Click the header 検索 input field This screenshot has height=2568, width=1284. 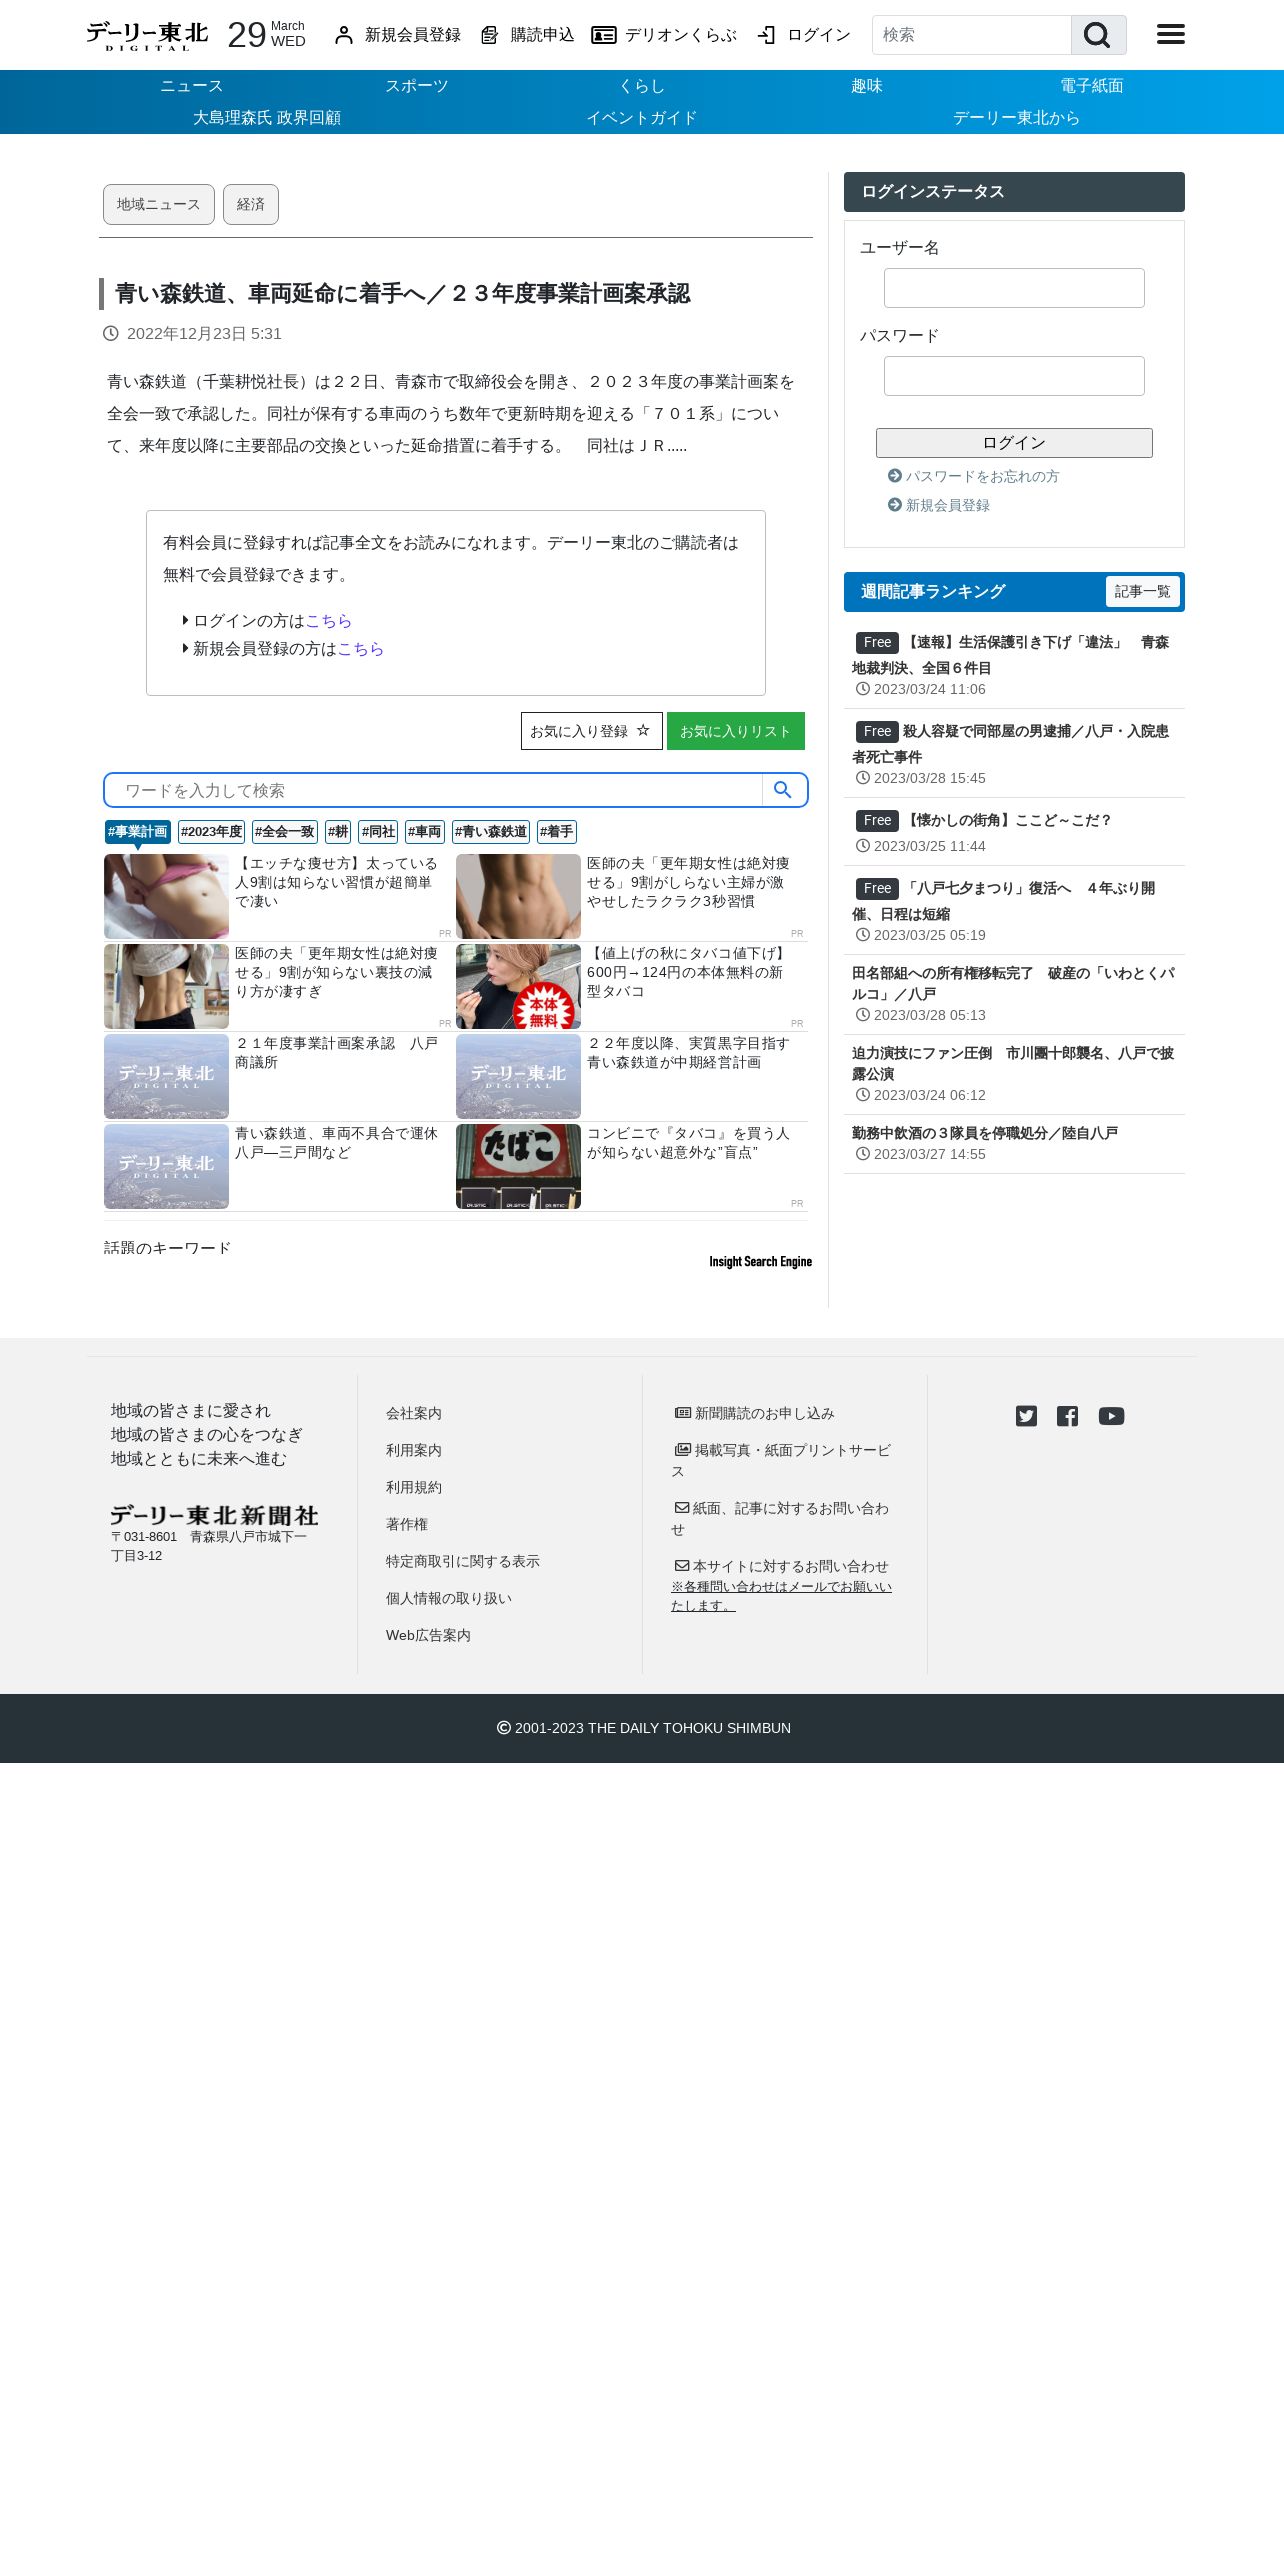pyautogui.click(x=971, y=35)
